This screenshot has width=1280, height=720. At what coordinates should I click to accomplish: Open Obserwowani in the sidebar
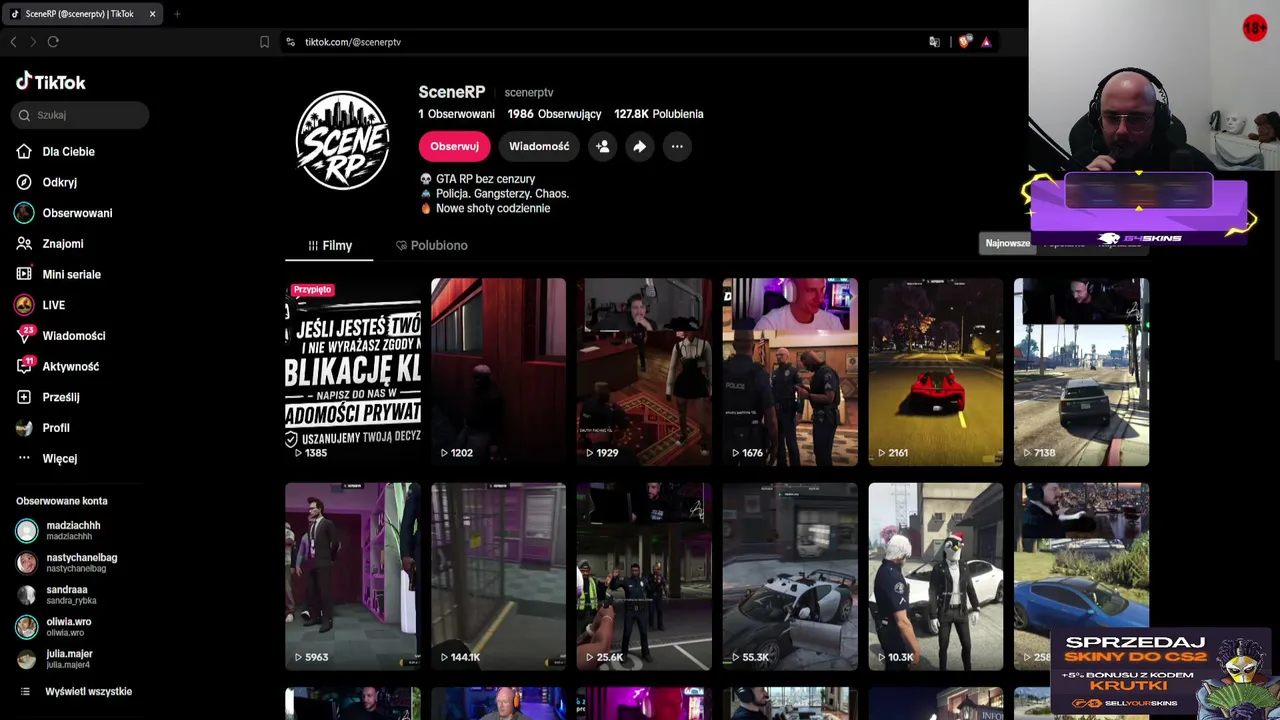coord(64,213)
